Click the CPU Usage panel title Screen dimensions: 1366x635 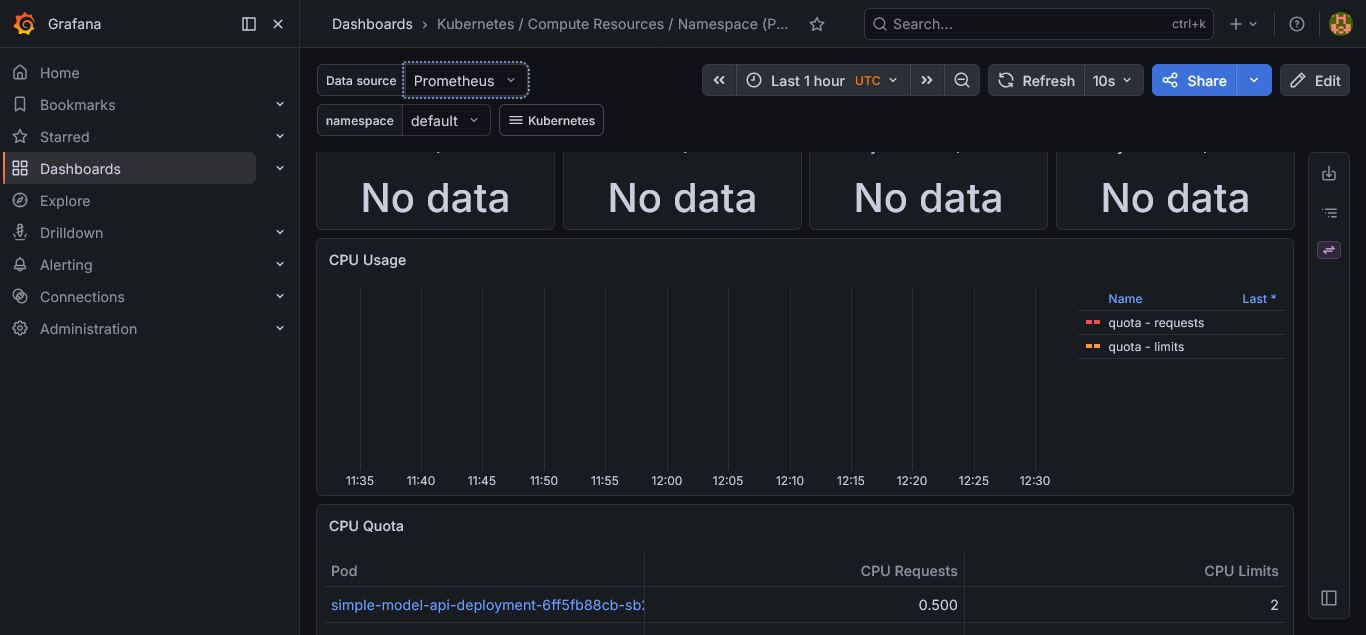[367, 260]
